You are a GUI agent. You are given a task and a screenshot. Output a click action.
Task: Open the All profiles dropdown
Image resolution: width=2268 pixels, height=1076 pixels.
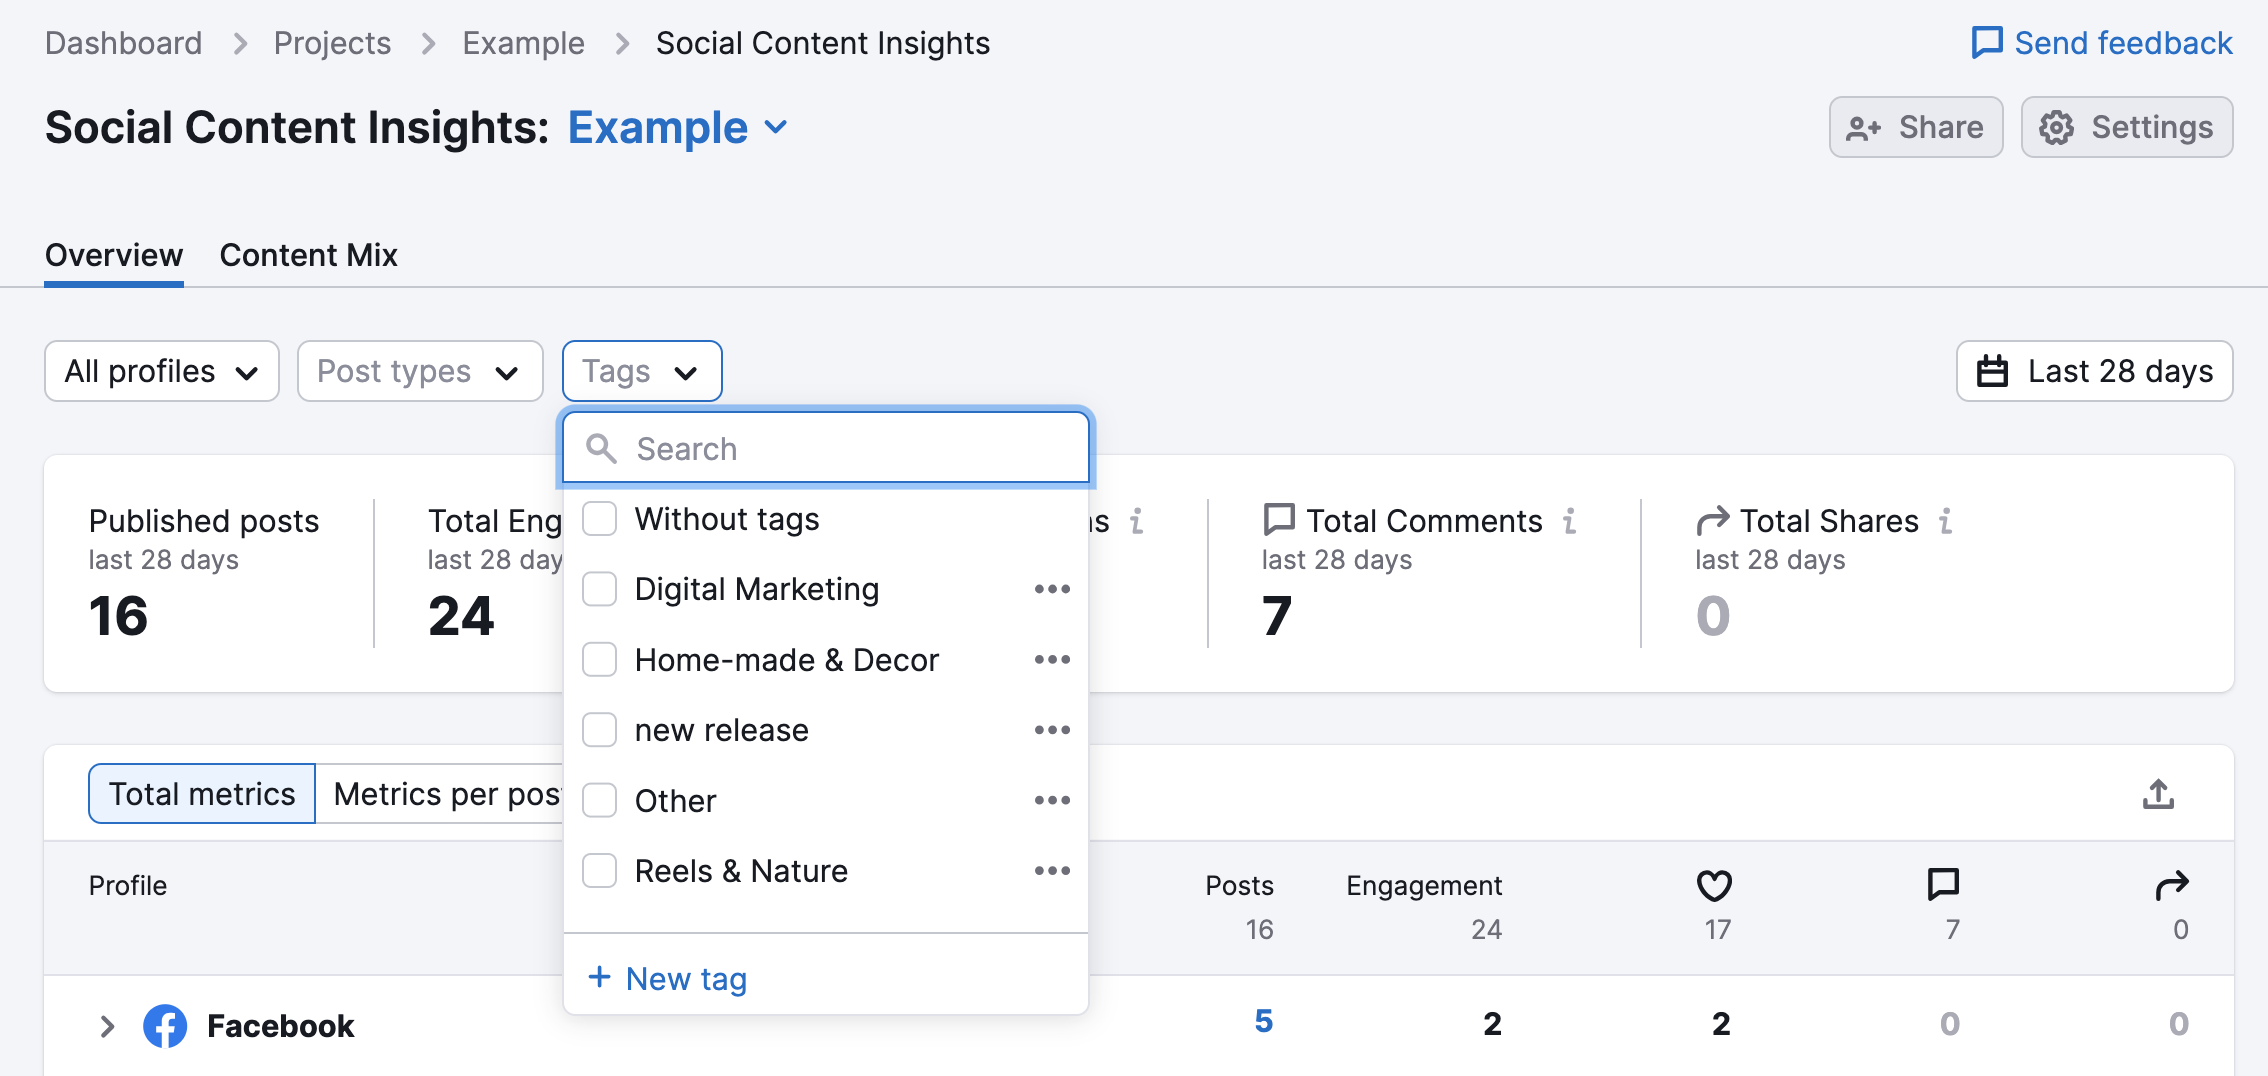click(x=161, y=371)
